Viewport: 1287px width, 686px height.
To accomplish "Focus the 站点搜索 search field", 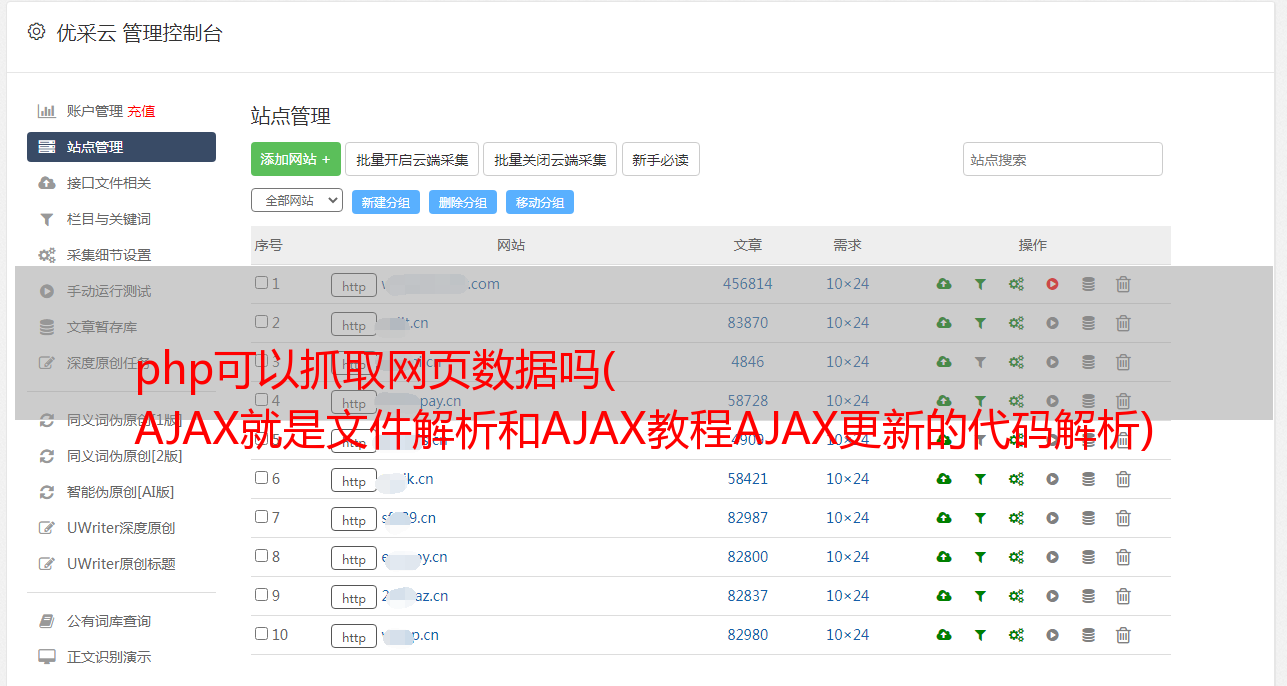I will 1063,159.
